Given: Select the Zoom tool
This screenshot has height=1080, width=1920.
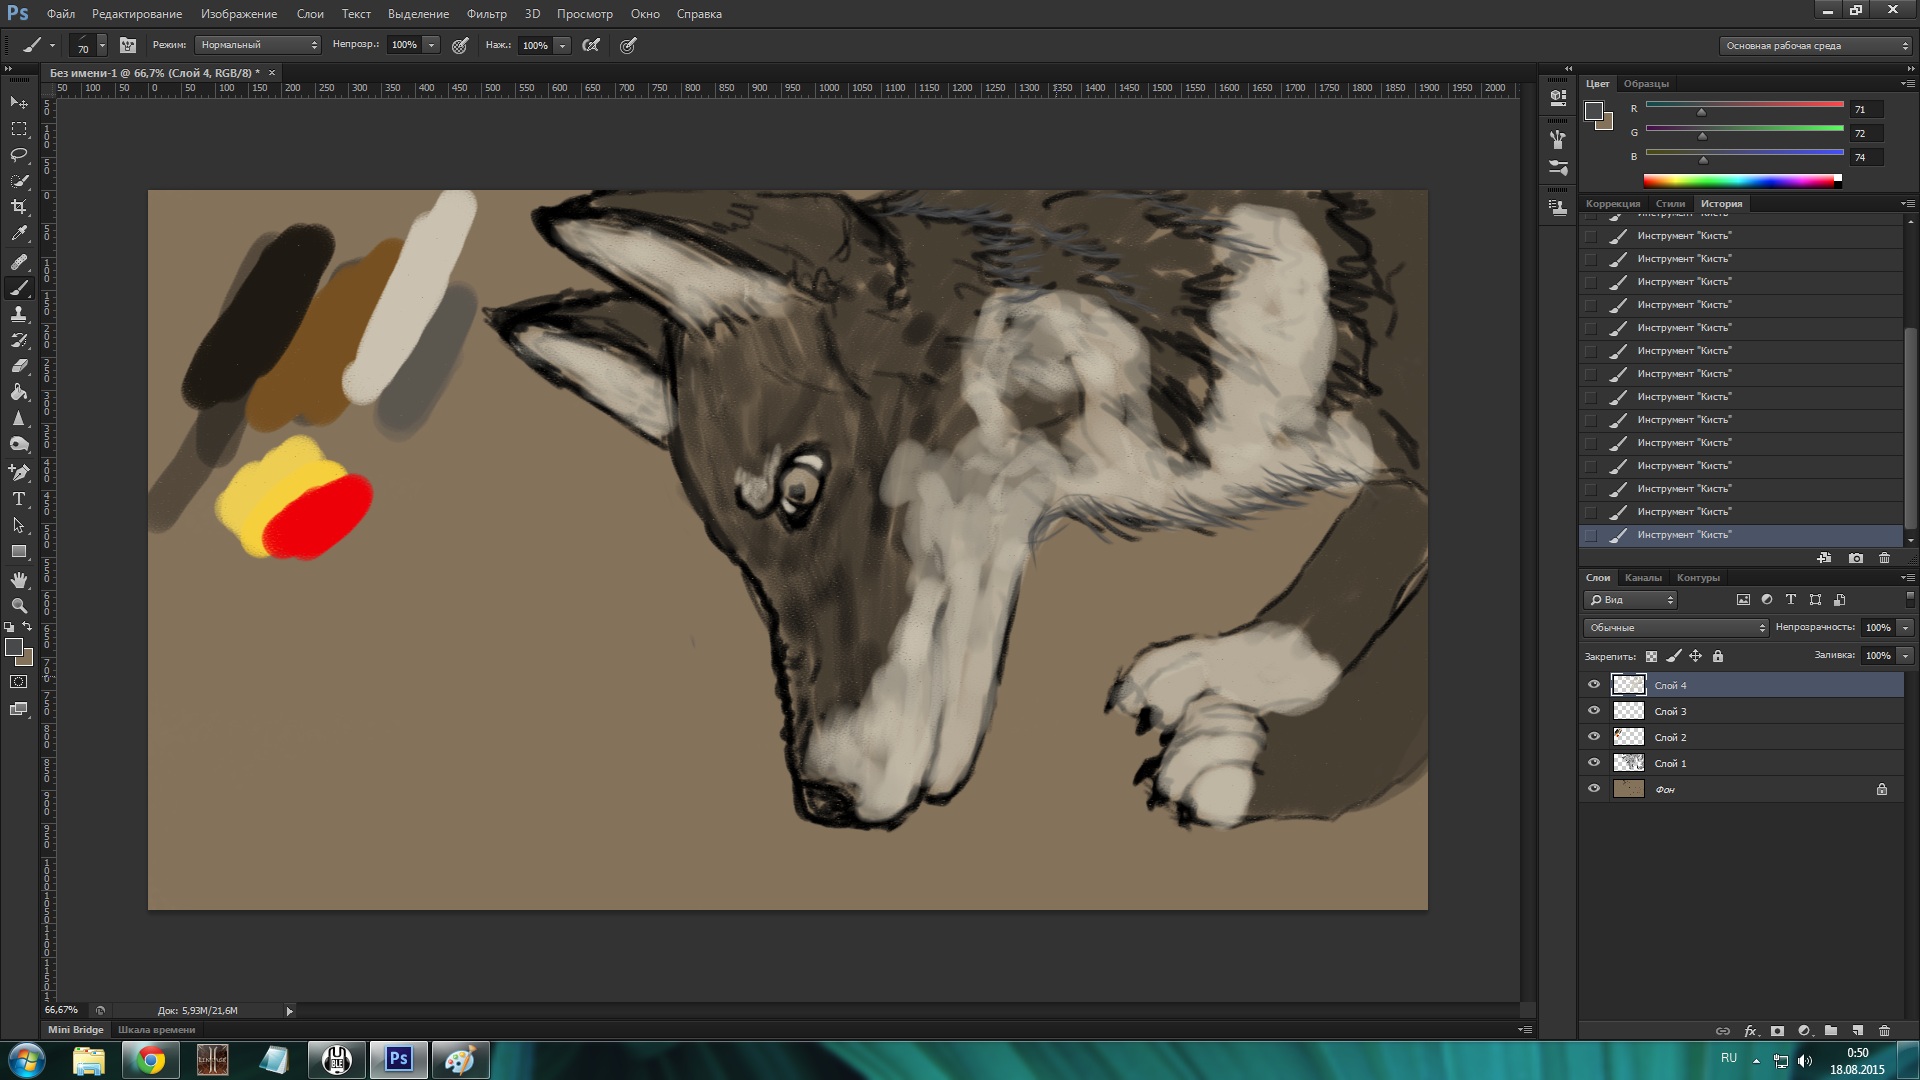Looking at the screenshot, I should (x=19, y=606).
